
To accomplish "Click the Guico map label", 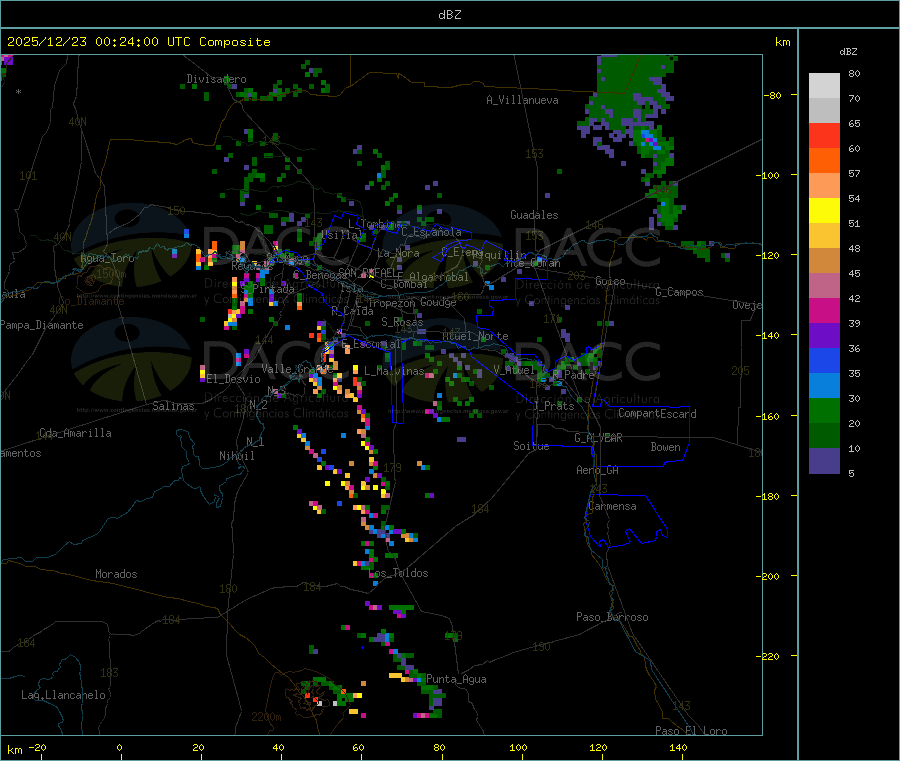I will pyautogui.click(x=610, y=281).
